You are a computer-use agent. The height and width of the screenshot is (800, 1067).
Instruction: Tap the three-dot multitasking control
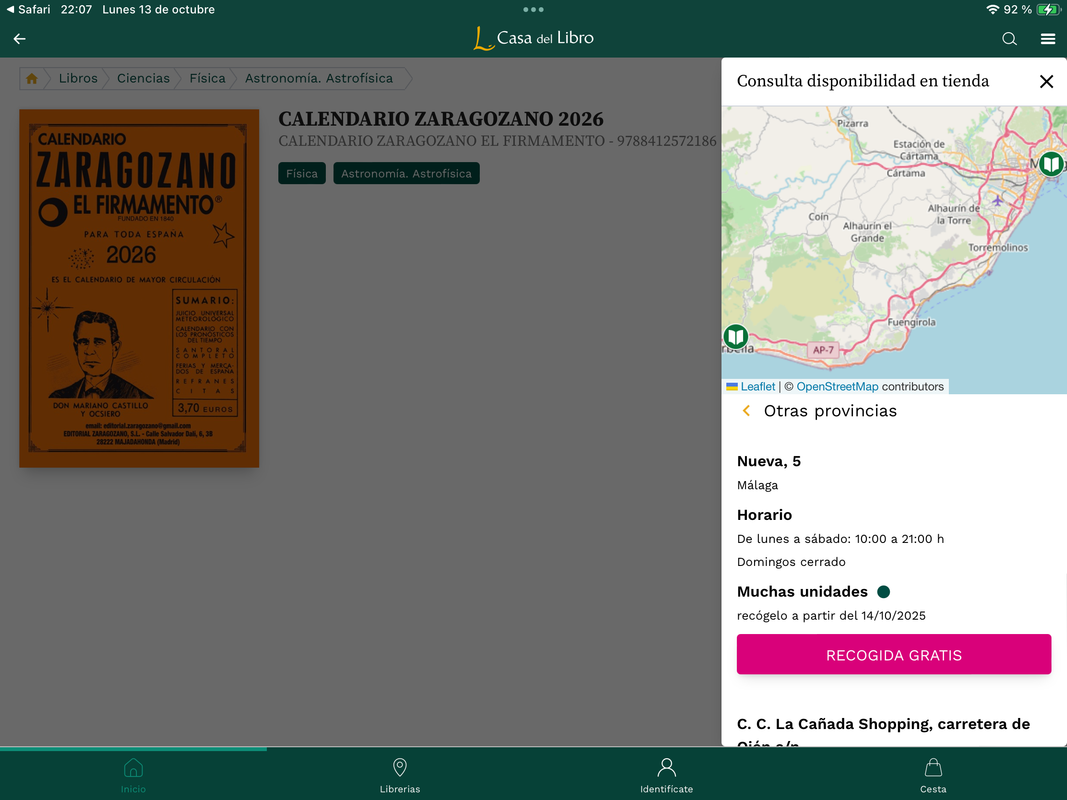click(534, 10)
